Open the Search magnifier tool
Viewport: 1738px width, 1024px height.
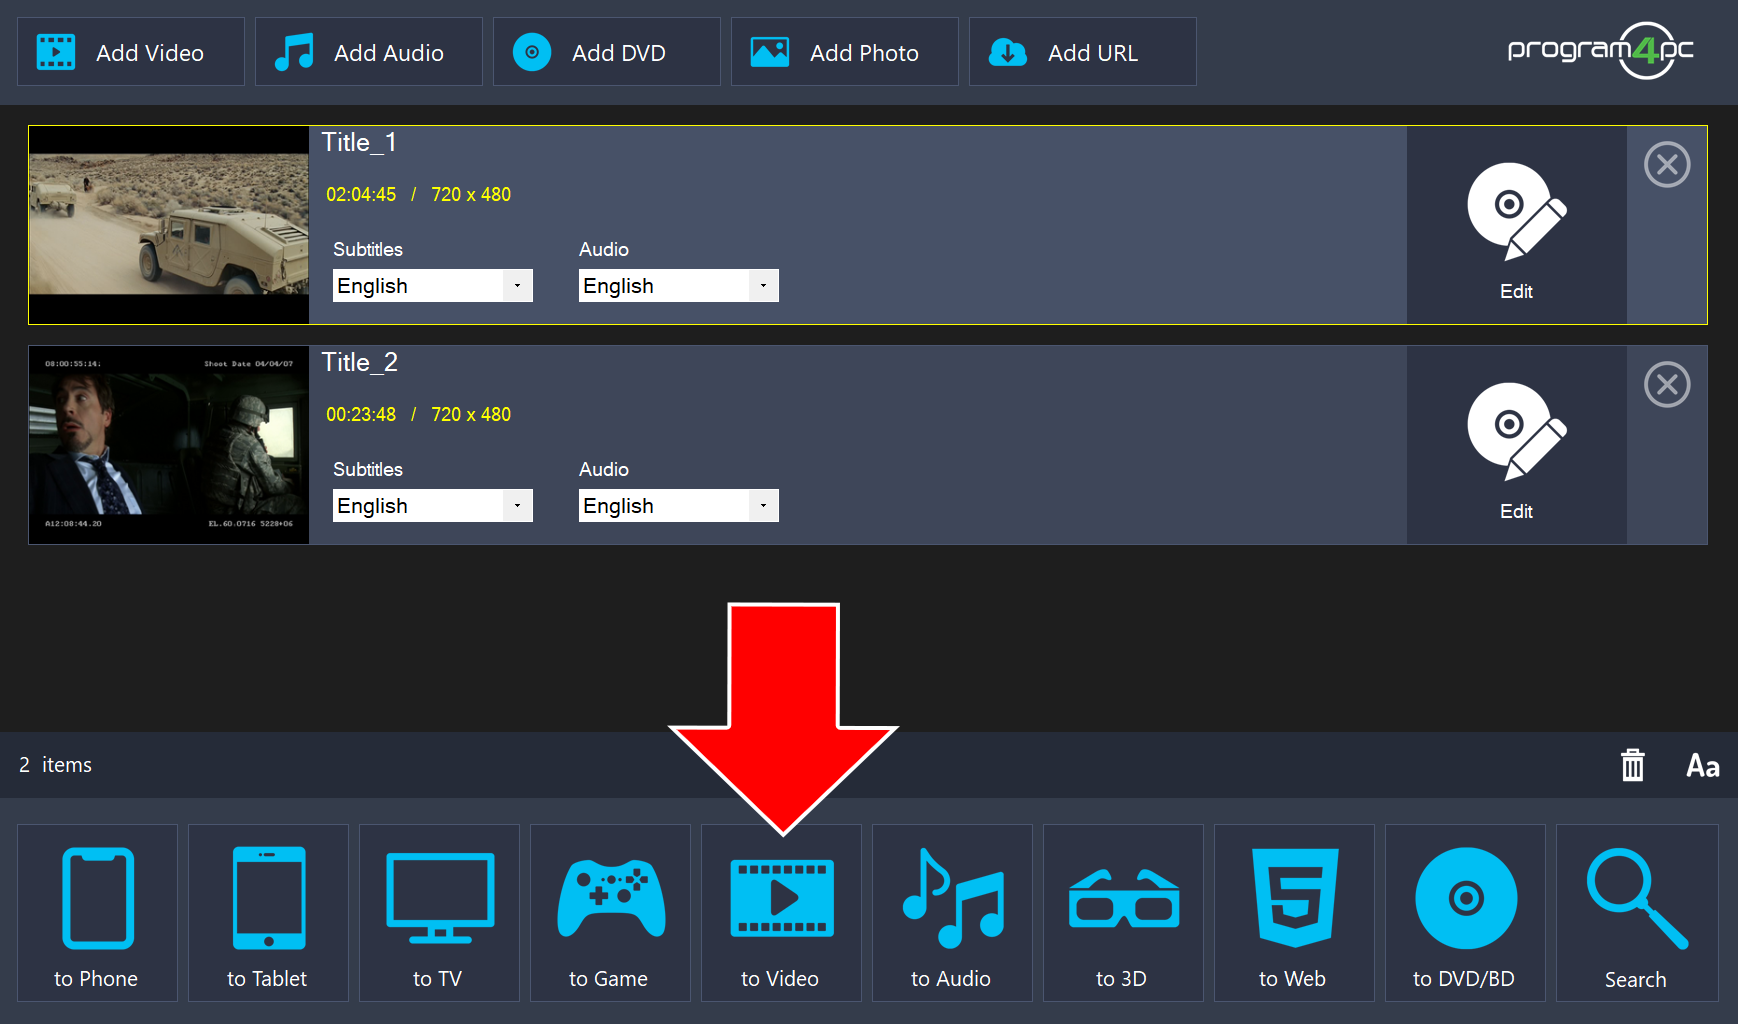click(x=1637, y=913)
